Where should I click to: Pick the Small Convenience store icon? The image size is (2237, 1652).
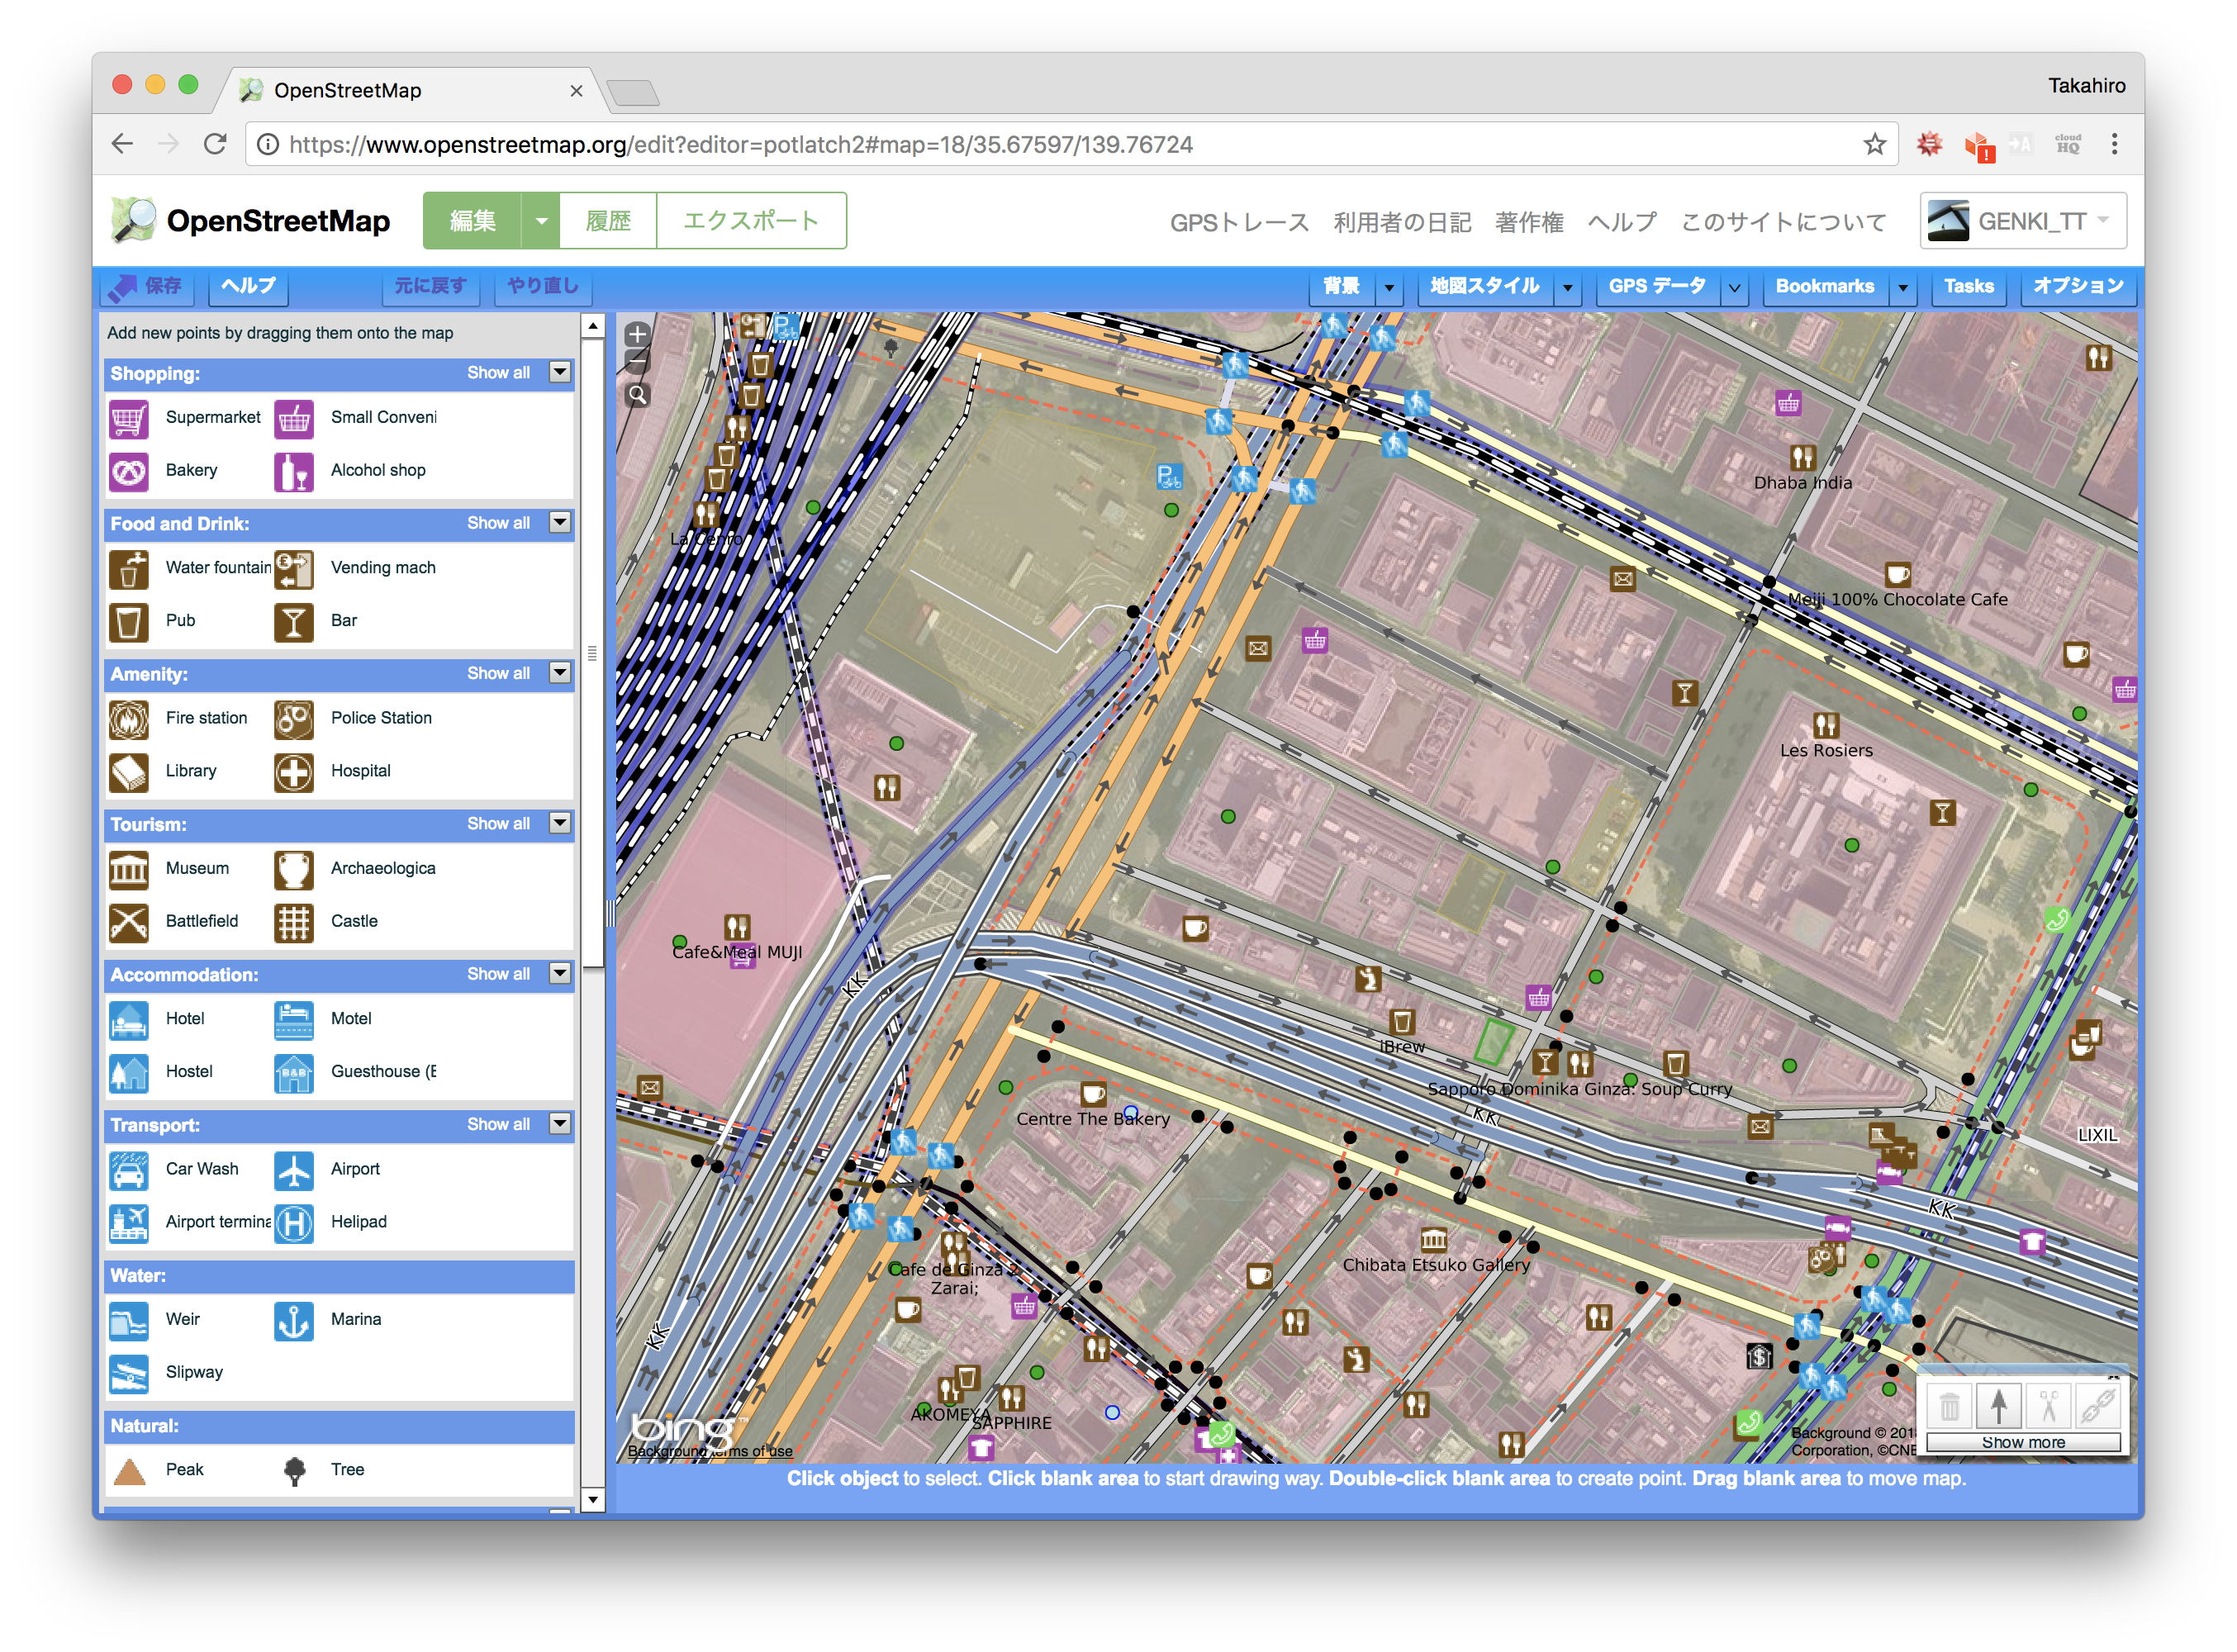(294, 418)
